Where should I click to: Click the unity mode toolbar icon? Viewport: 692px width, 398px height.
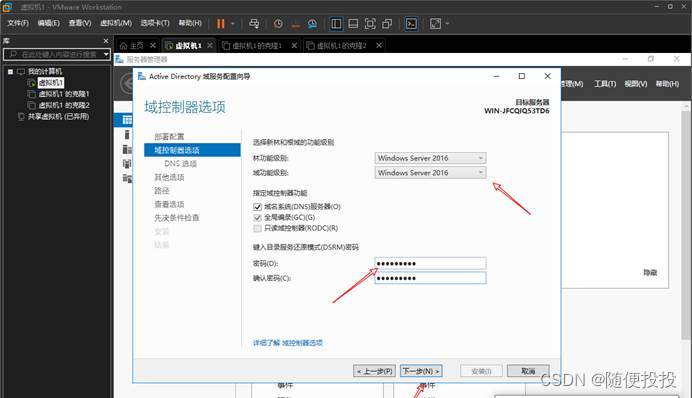coord(387,24)
